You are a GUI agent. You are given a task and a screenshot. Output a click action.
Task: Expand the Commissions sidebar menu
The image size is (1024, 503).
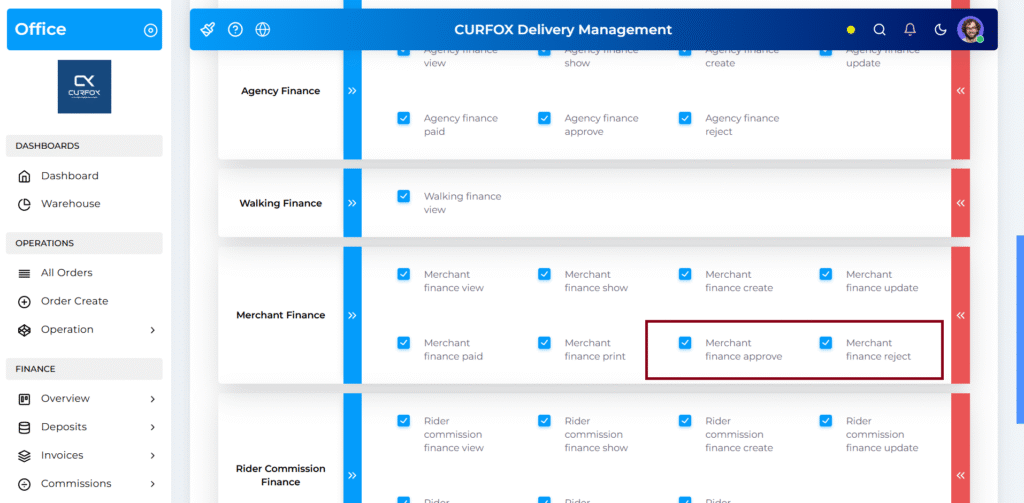coord(152,484)
